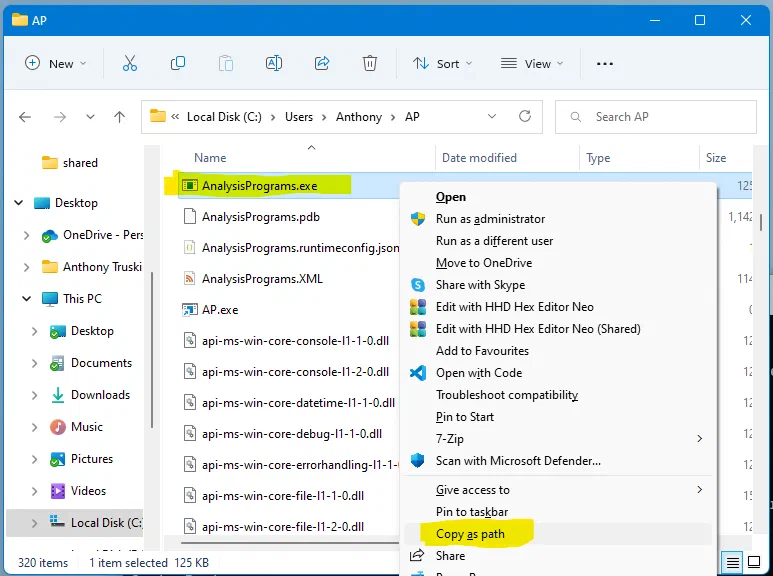
Task: Click the Skype icon in context menu
Action: [x=418, y=285]
